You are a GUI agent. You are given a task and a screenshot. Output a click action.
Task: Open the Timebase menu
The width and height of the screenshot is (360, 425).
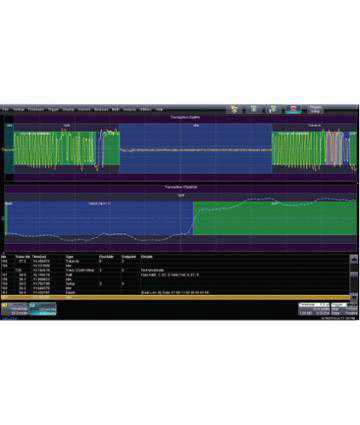pos(36,110)
